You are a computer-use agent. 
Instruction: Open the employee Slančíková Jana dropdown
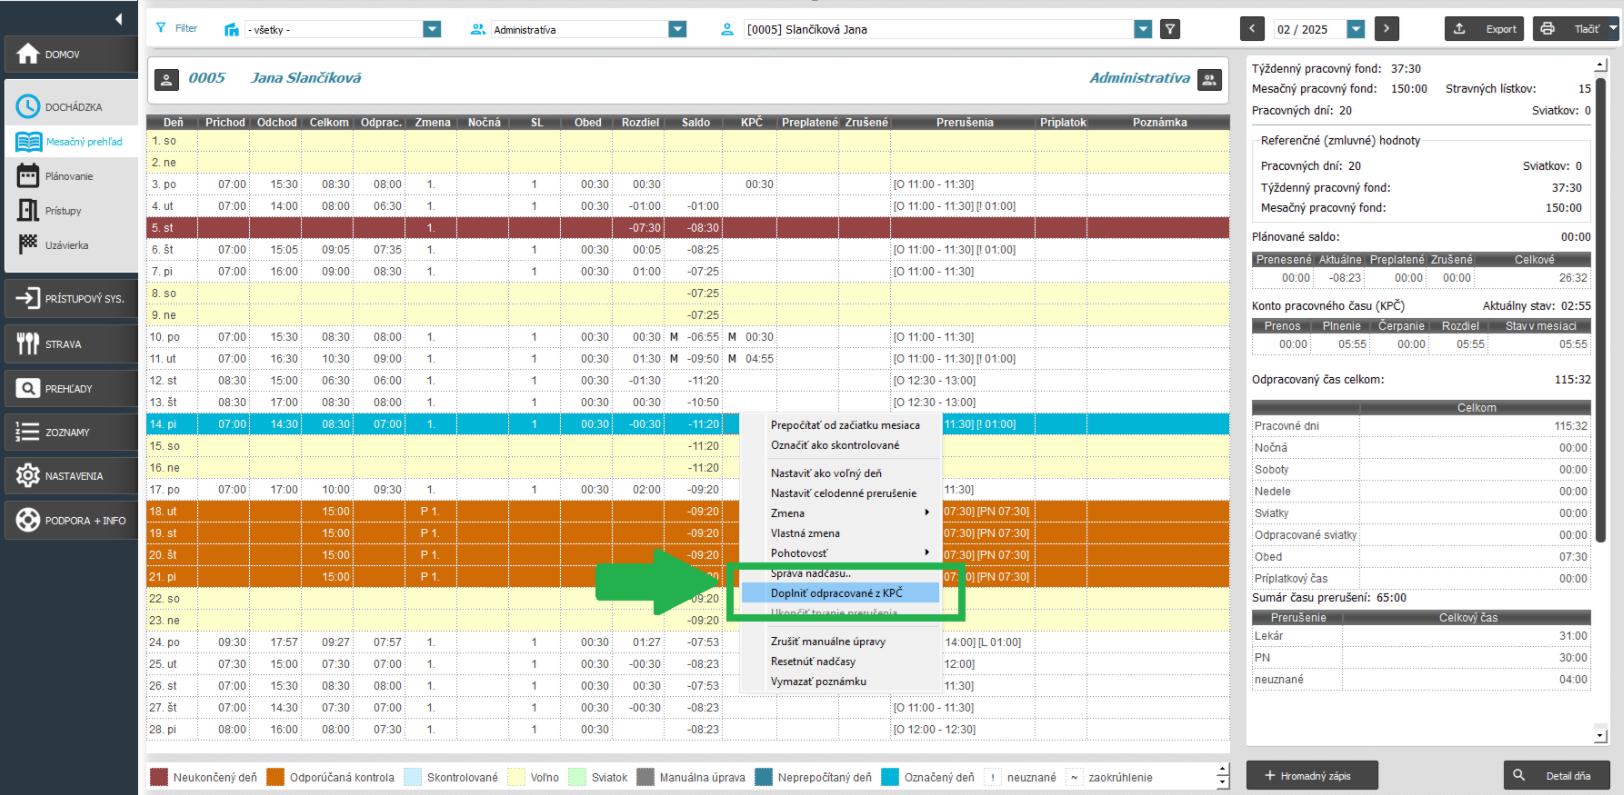[1143, 29]
